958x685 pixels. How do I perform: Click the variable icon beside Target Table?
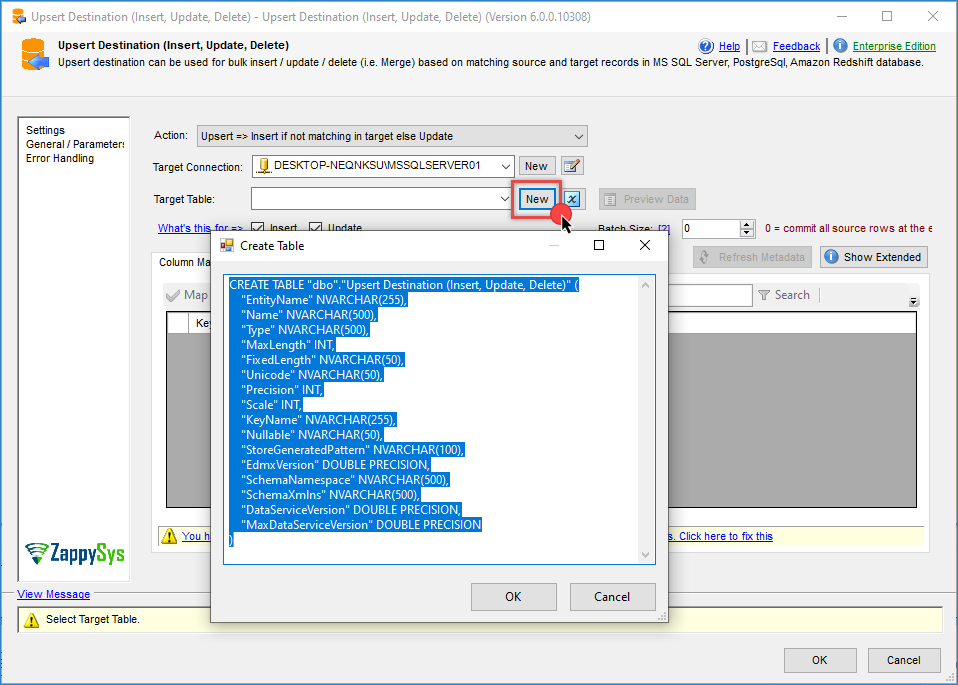pos(573,199)
